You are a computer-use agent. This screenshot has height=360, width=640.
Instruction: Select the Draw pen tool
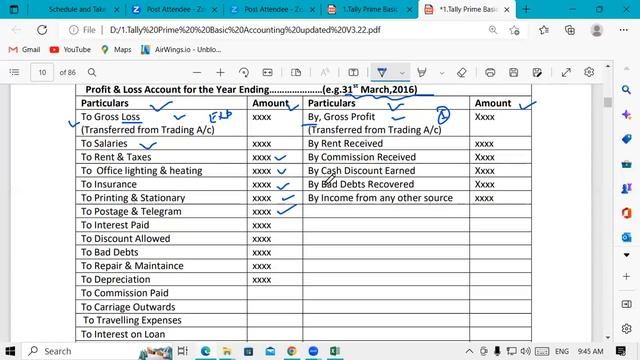click(382, 72)
